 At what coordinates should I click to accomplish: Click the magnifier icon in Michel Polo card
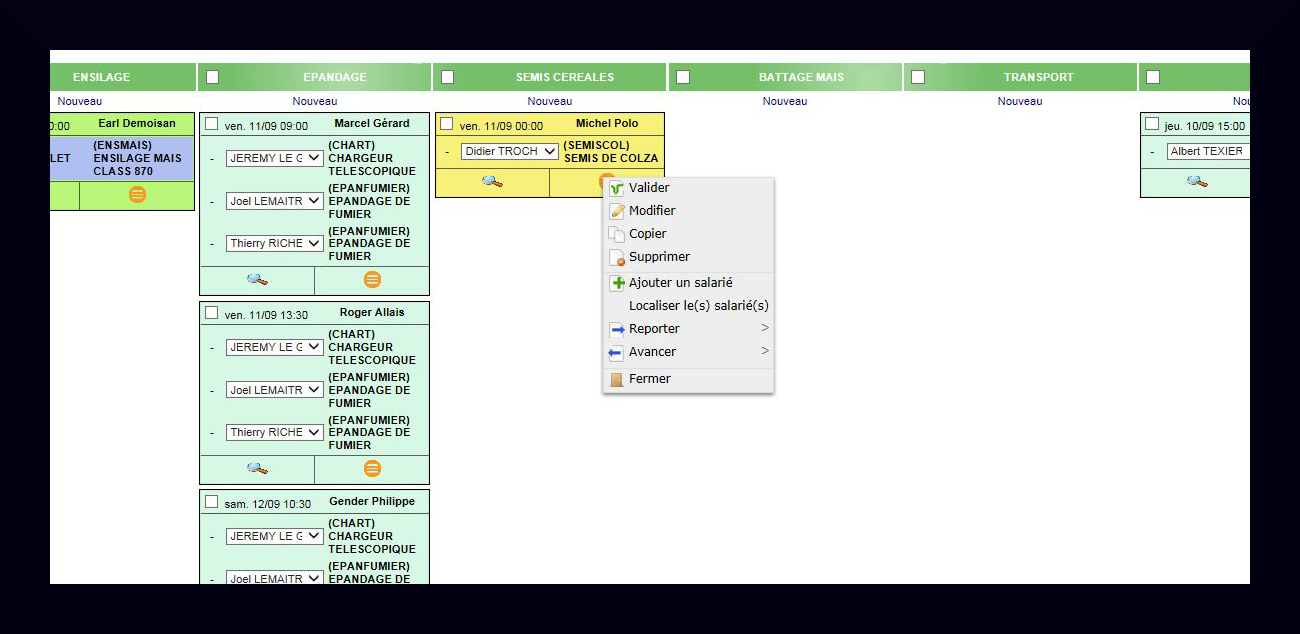[x=492, y=182]
